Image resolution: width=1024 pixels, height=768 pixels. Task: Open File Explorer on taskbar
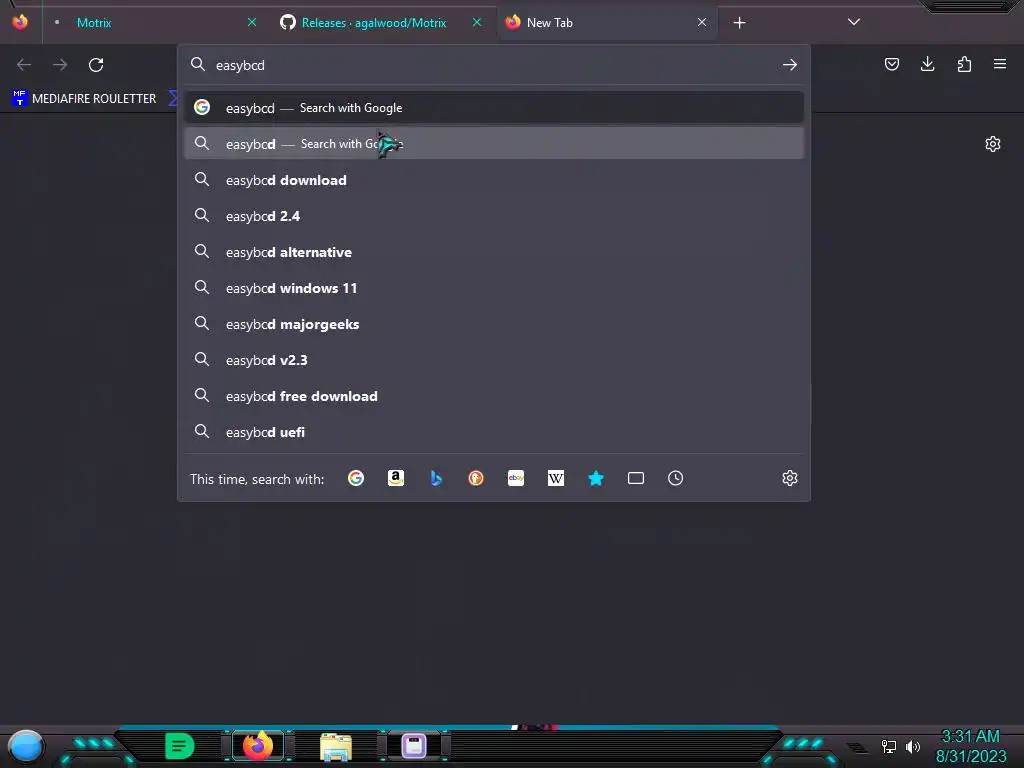[336, 746]
